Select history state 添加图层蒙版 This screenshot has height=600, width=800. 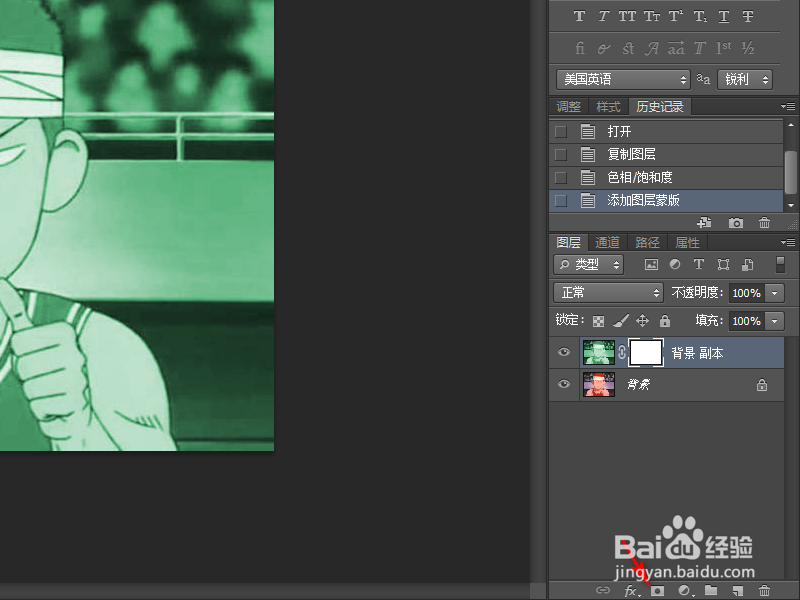[x=666, y=201]
